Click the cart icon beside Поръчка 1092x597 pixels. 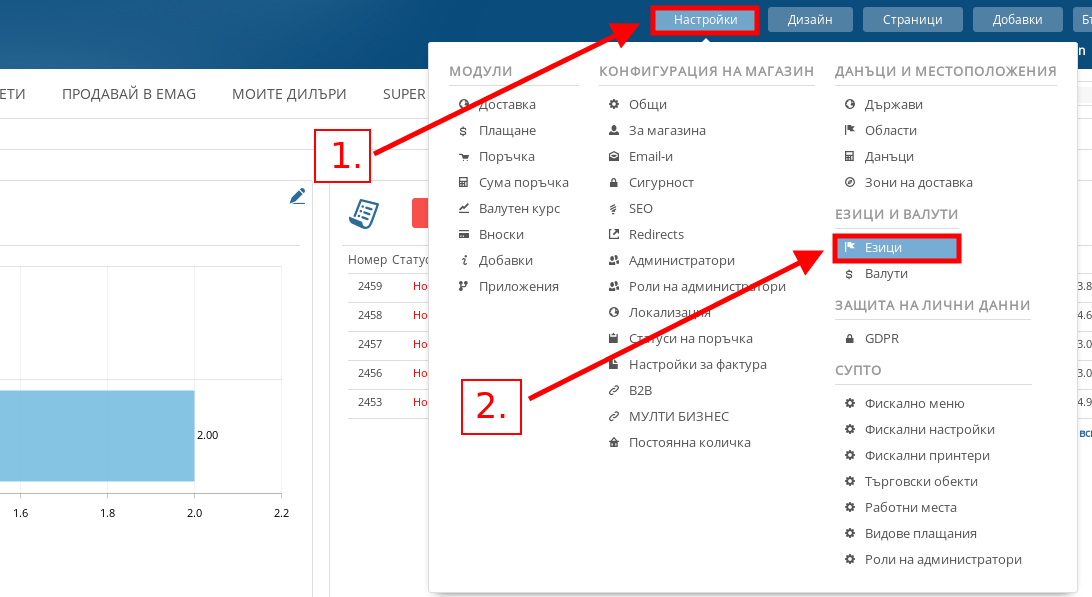click(464, 157)
